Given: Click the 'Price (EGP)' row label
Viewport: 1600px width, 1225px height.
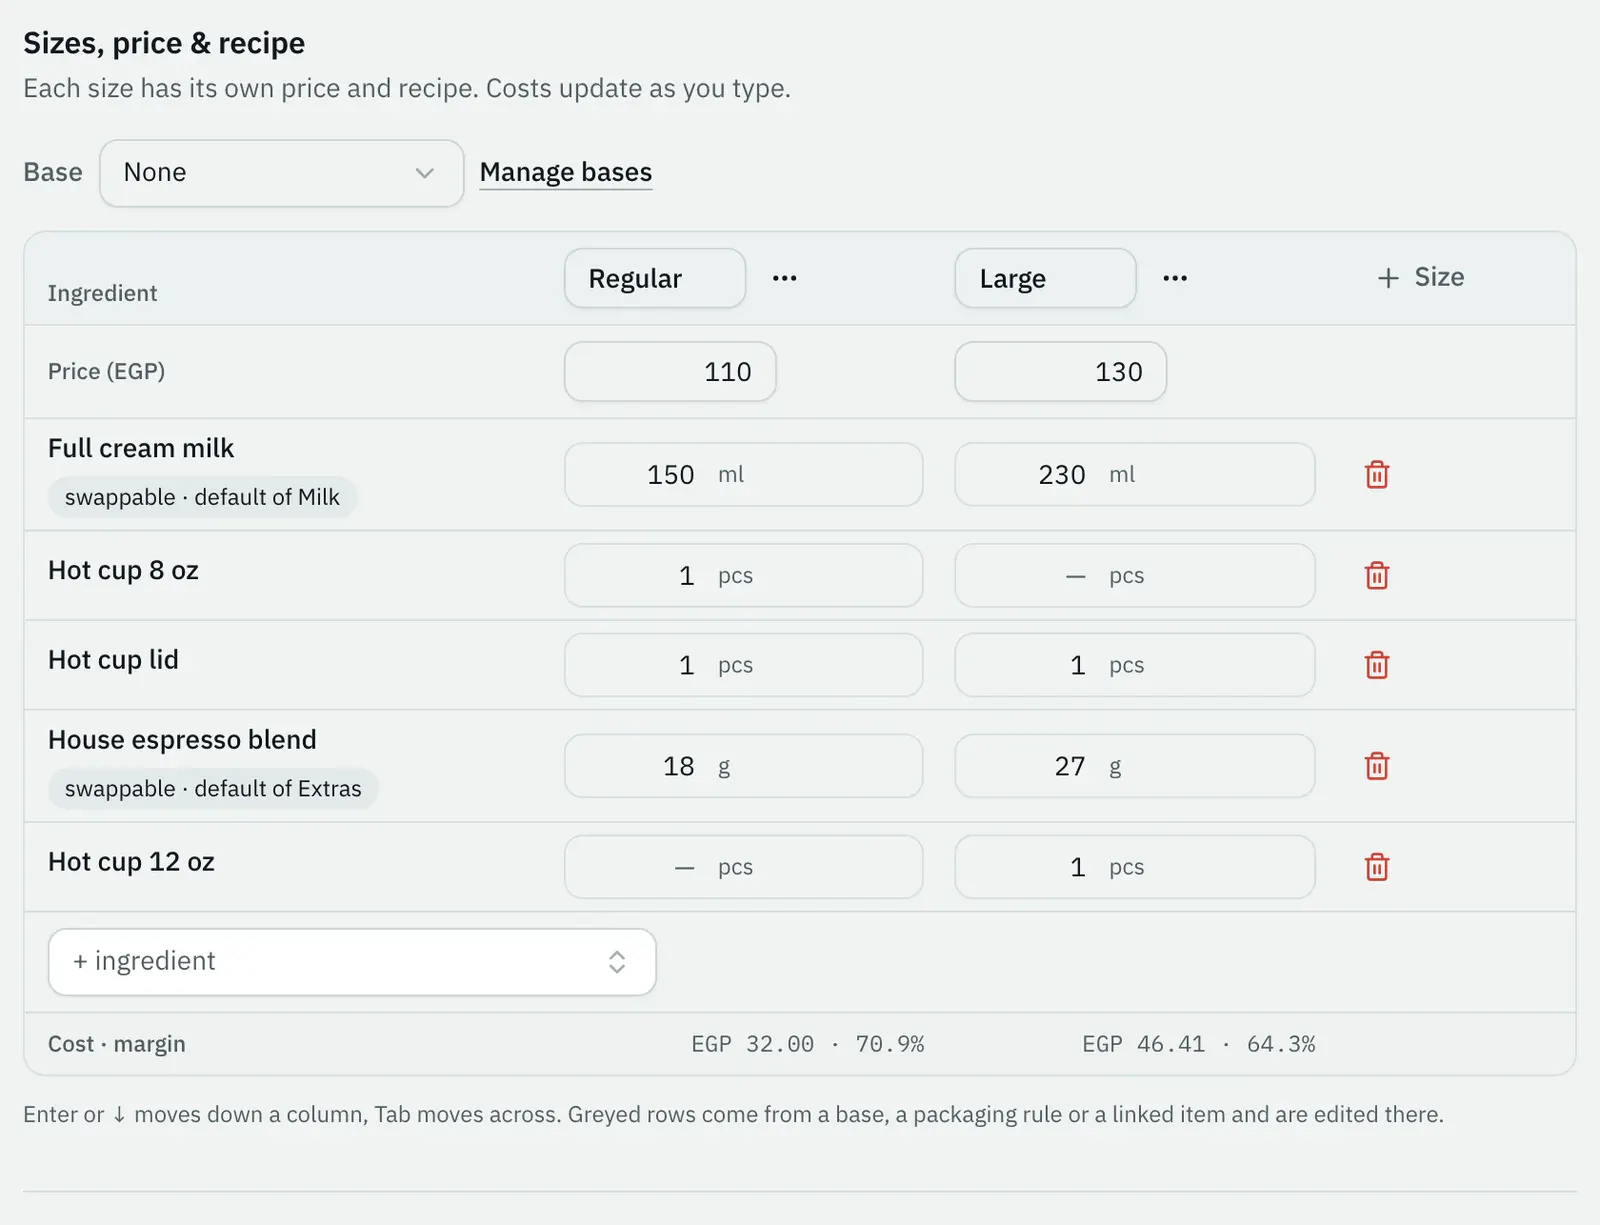Looking at the screenshot, I should pos(106,371).
